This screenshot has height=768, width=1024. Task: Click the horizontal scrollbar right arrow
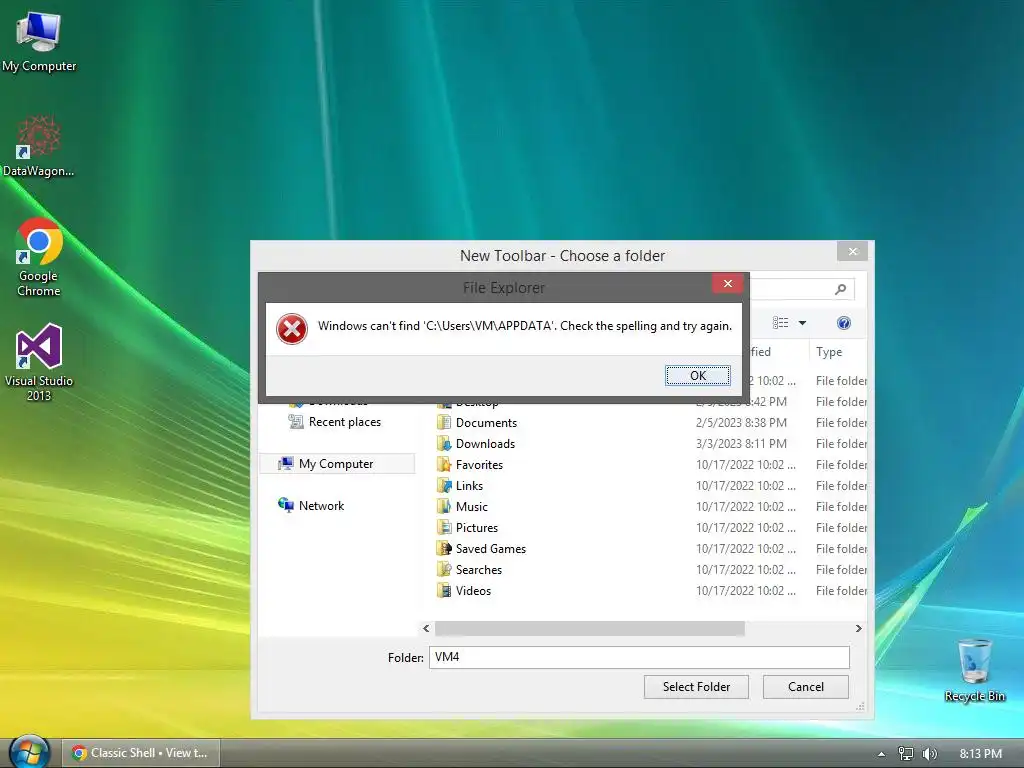858,628
